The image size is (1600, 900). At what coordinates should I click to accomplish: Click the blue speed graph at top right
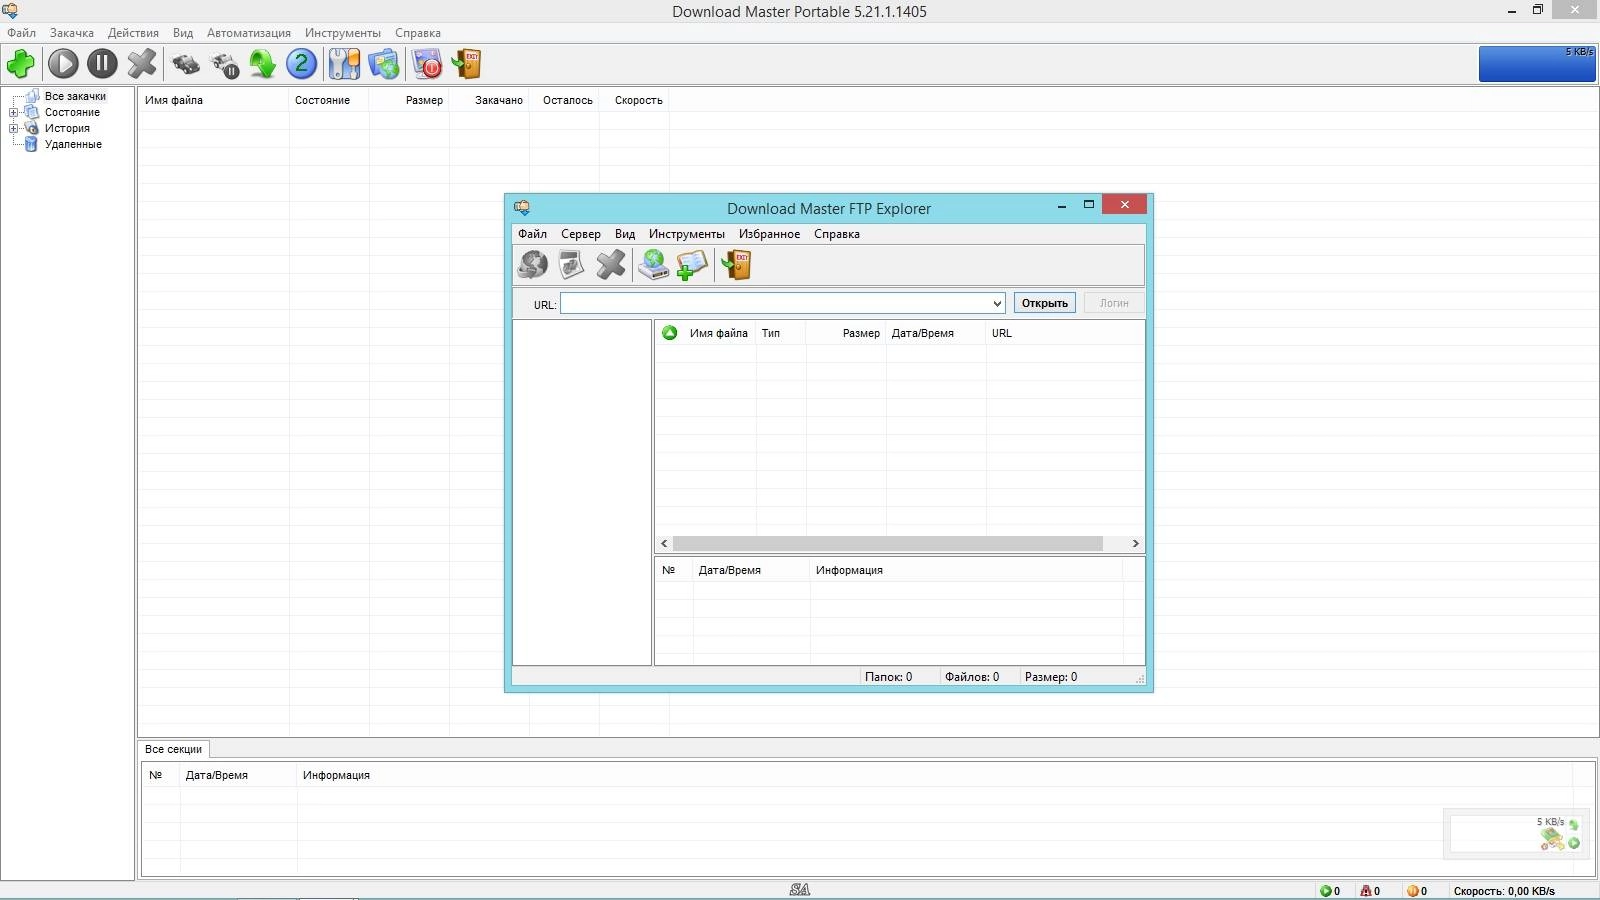point(1537,63)
